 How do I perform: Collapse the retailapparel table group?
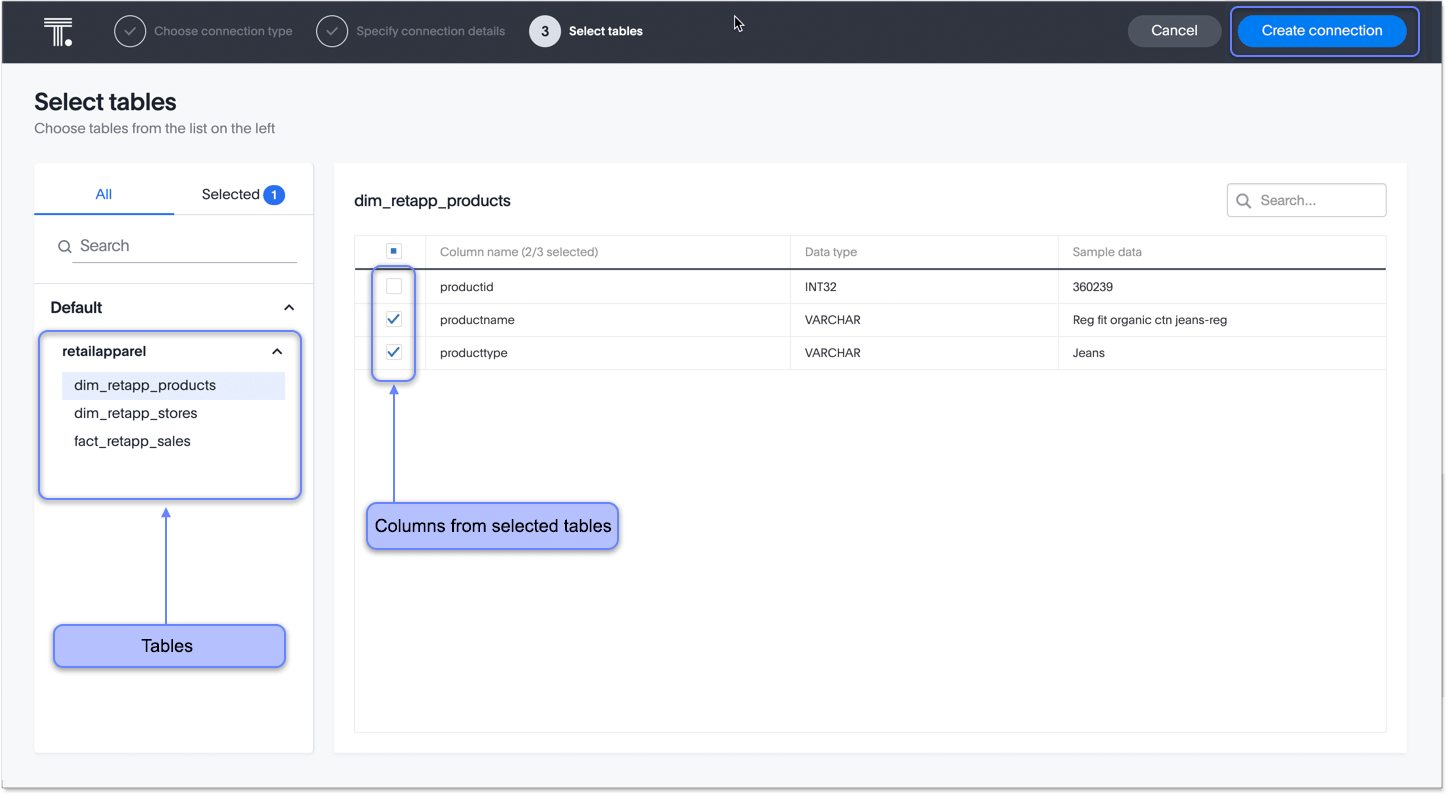pos(277,351)
